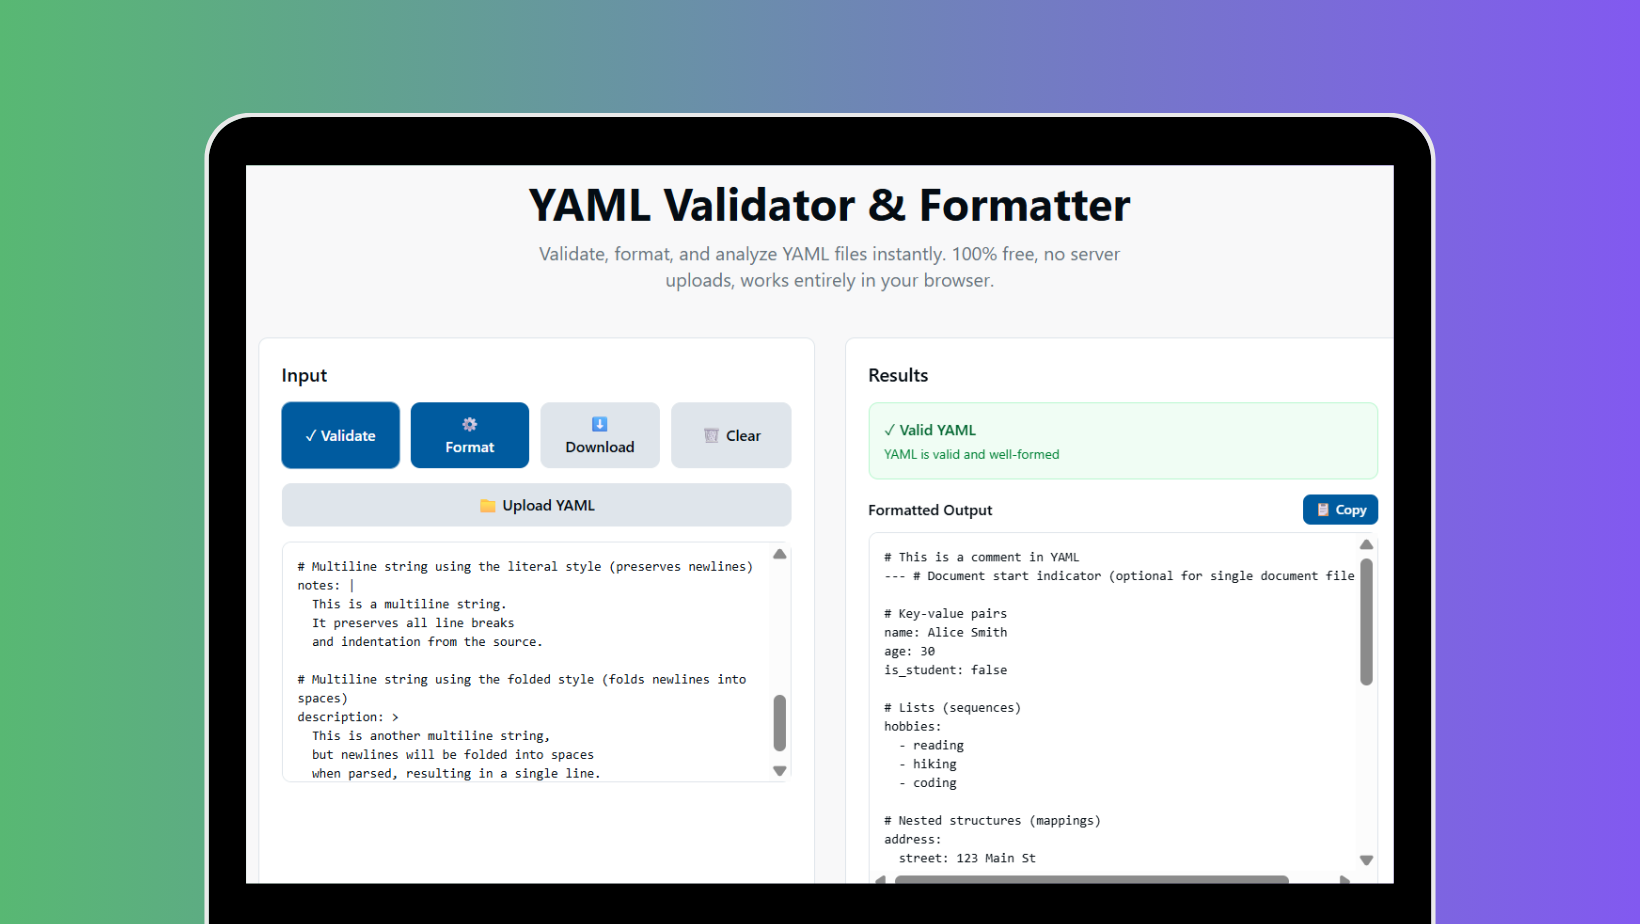1640x924 pixels.
Task: Clear the YAML input
Action: coord(731,435)
